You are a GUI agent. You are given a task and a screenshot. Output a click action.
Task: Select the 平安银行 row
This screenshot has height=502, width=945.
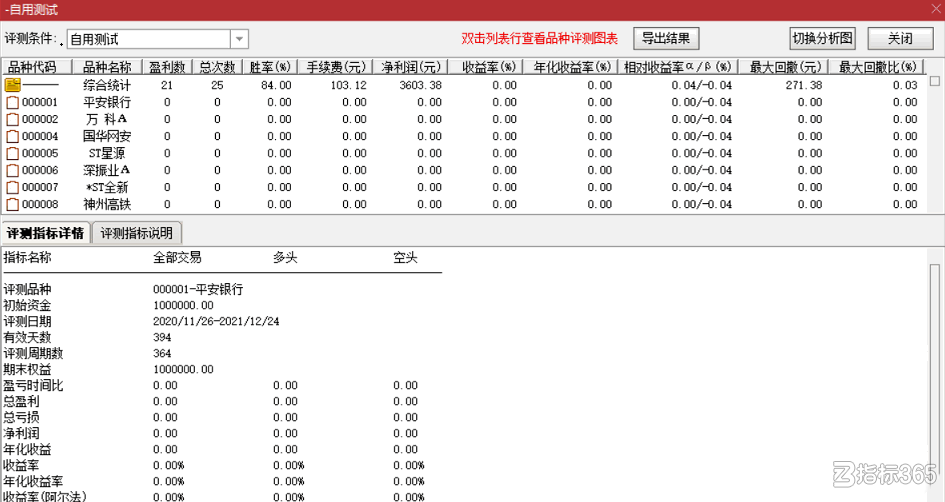tap(464, 102)
